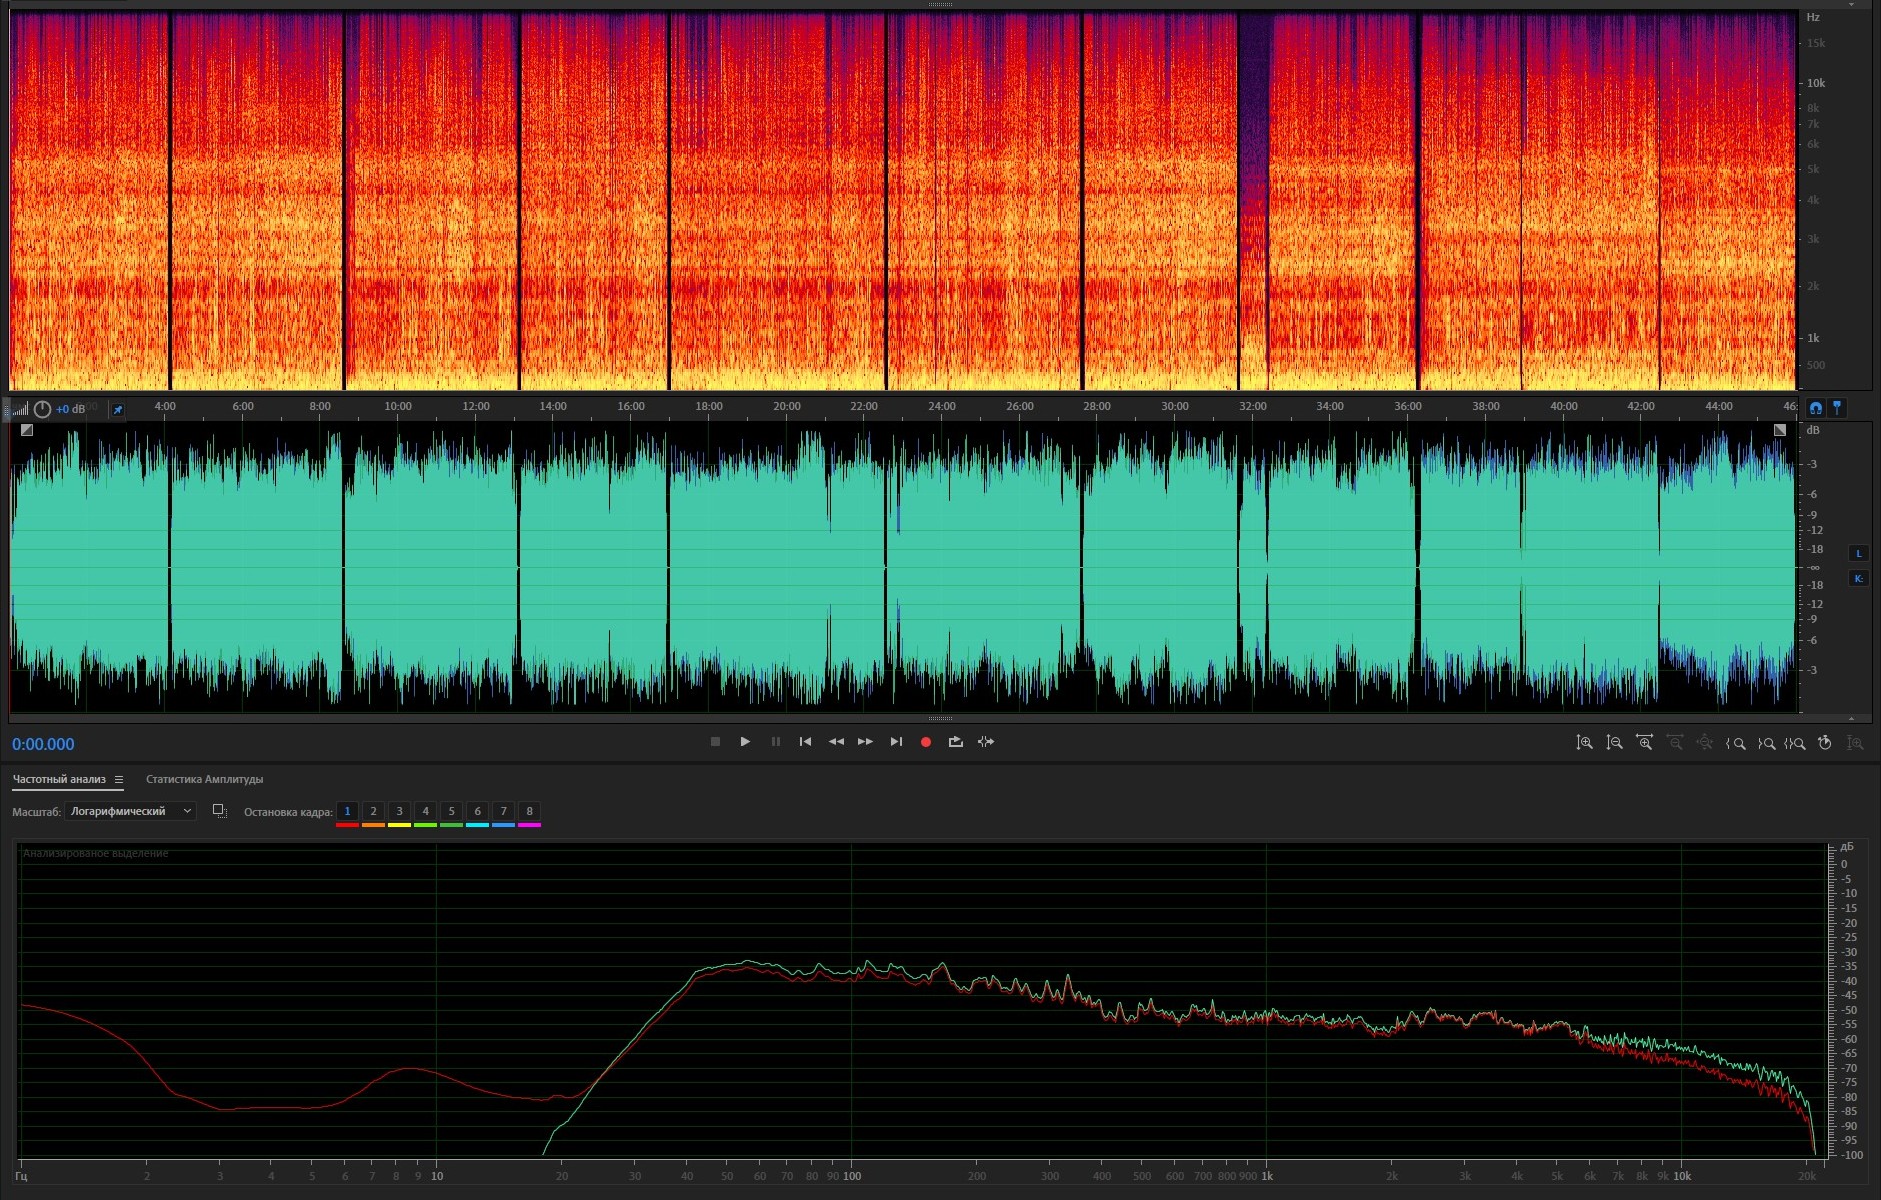Click hold frame button 3
The width and height of the screenshot is (1881, 1200).
point(399,811)
